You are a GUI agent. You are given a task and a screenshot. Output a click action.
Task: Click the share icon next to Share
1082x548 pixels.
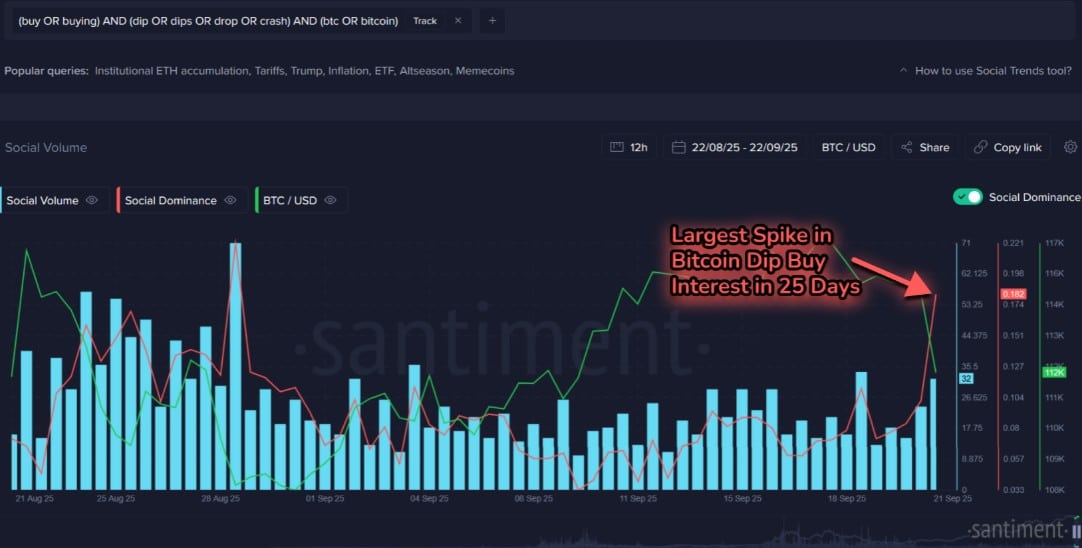tap(907, 147)
